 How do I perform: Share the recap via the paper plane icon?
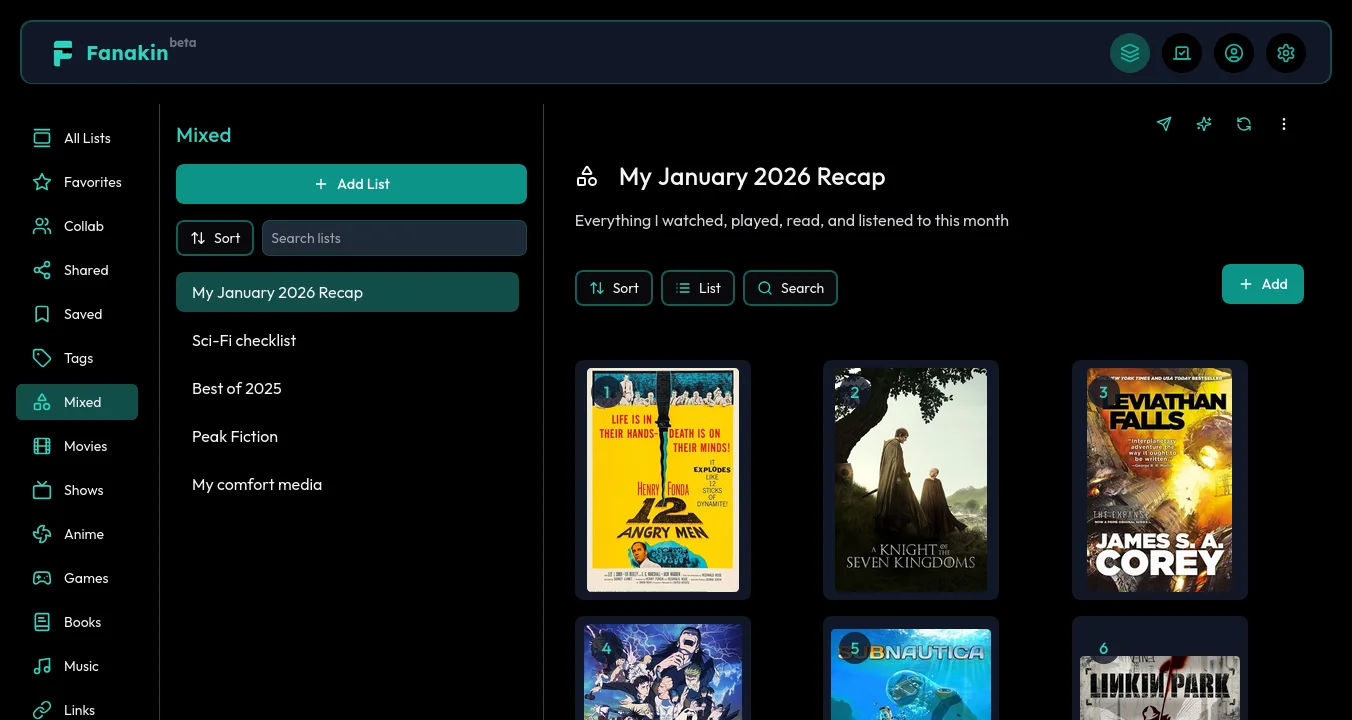tap(1163, 124)
